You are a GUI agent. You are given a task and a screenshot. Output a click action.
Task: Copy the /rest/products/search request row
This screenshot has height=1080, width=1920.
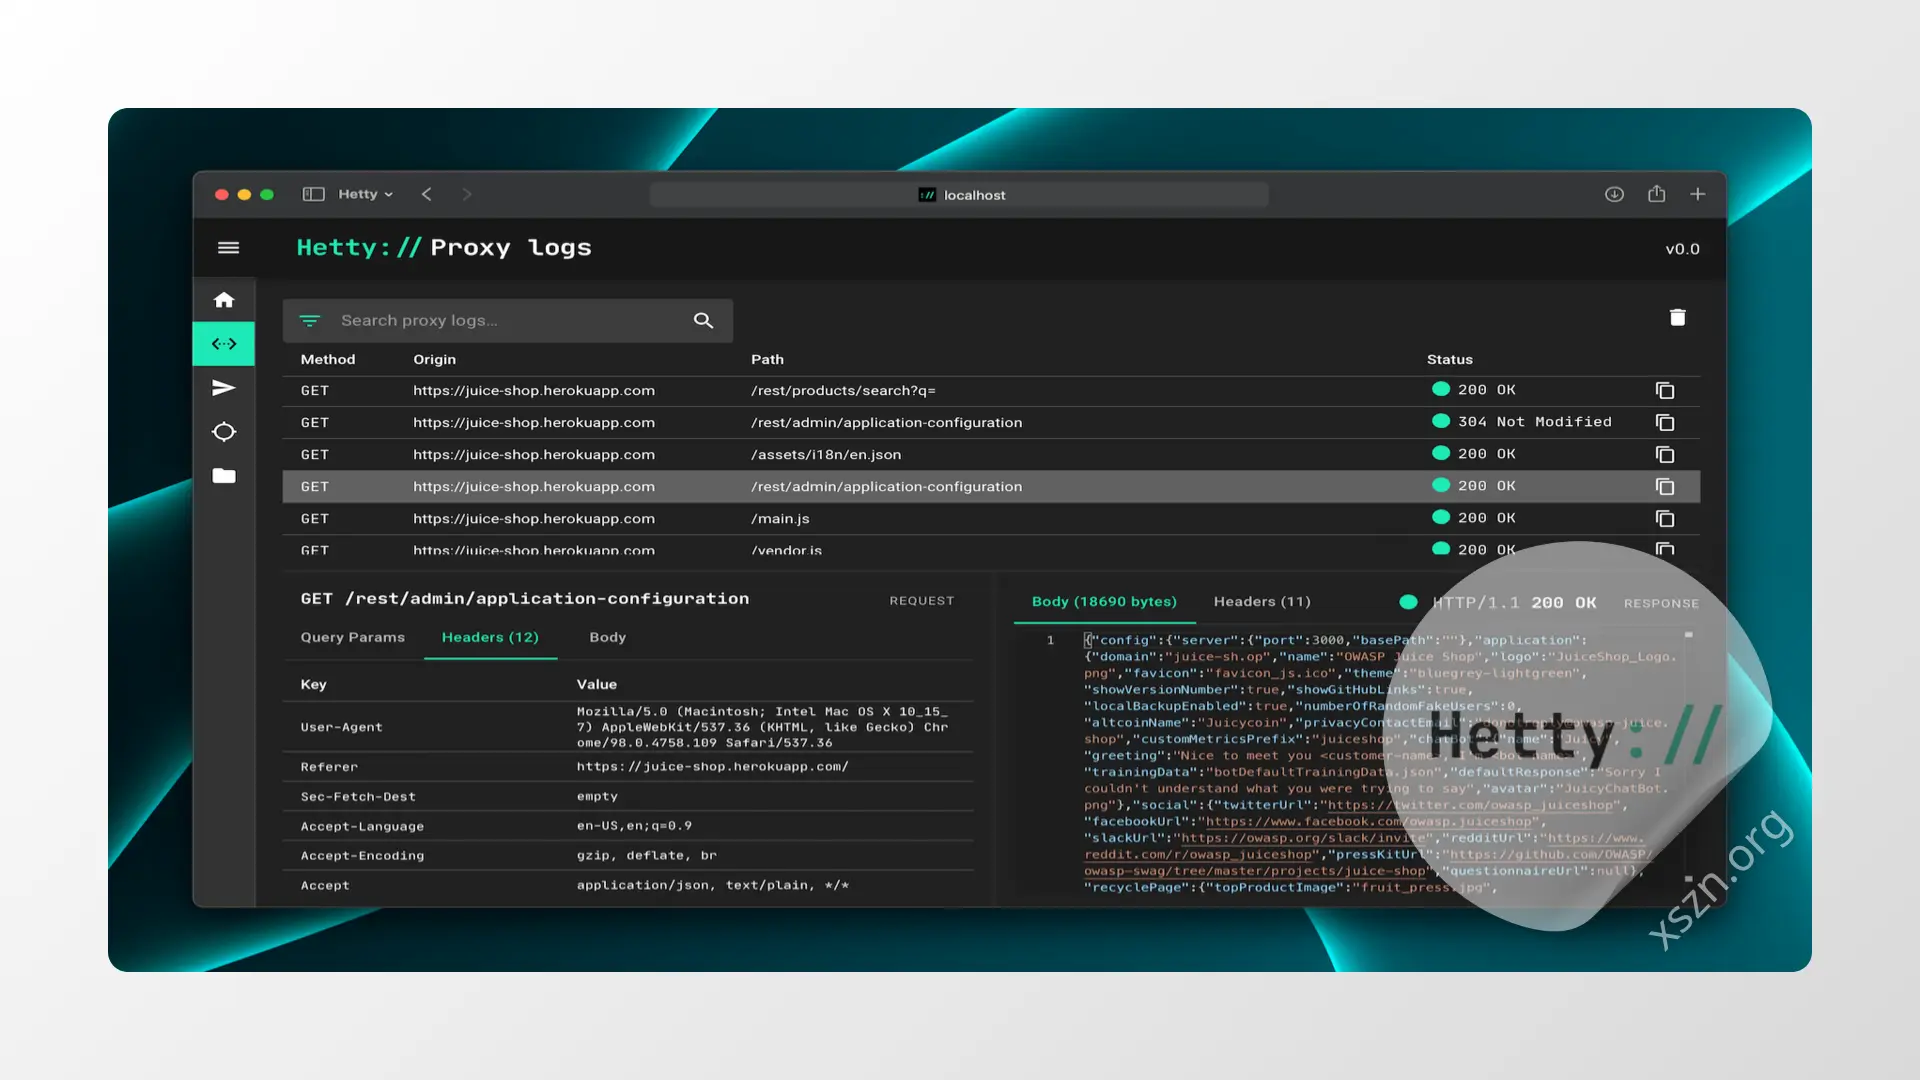[x=1665, y=390]
